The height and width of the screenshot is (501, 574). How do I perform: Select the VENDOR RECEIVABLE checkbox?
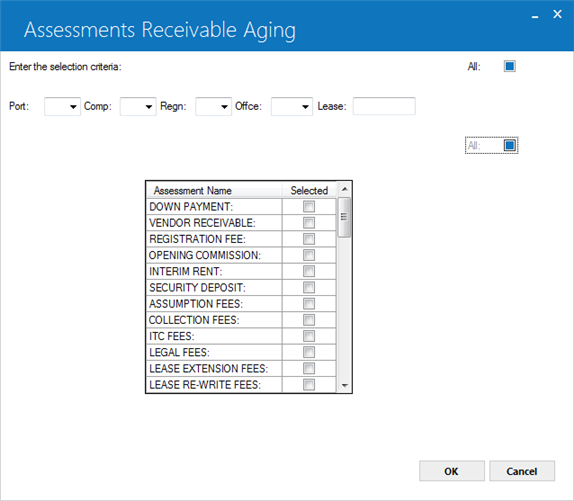309,223
